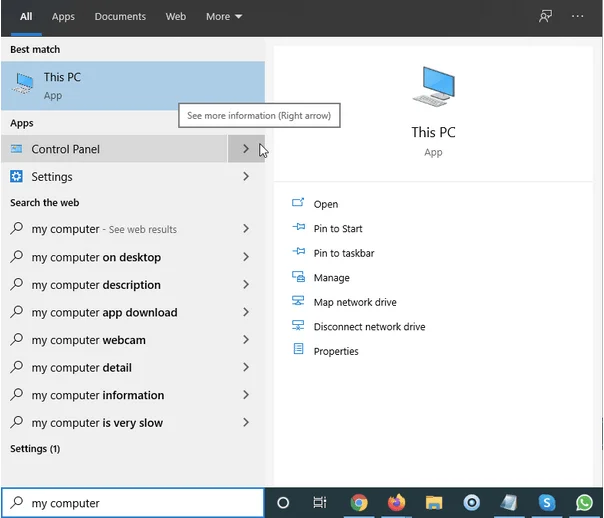Switch to the Documents tab

[120, 17]
